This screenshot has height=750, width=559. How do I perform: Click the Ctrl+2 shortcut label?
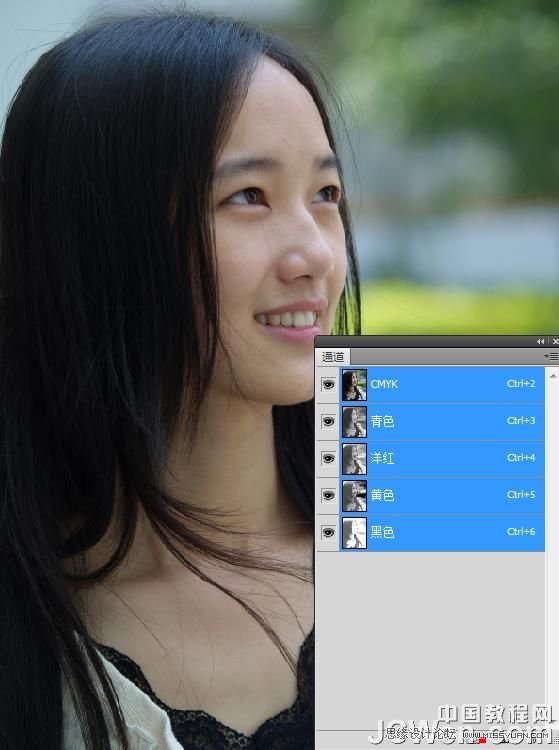pos(521,384)
